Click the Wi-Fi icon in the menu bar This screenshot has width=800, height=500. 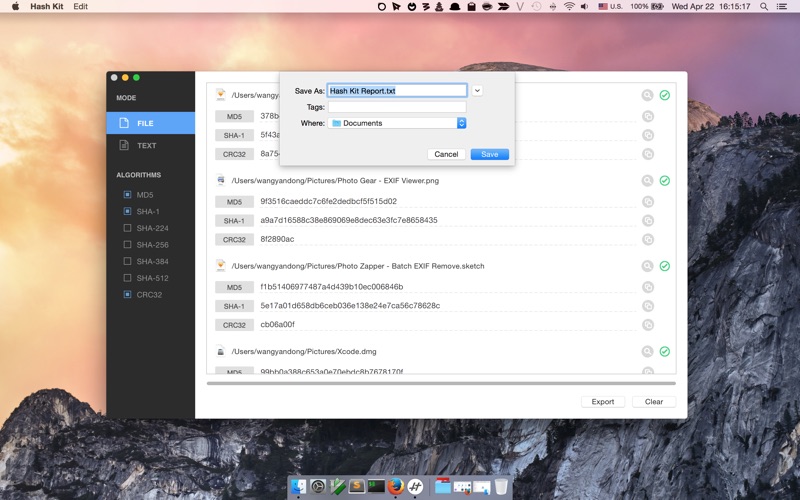click(x=569, y=7)
